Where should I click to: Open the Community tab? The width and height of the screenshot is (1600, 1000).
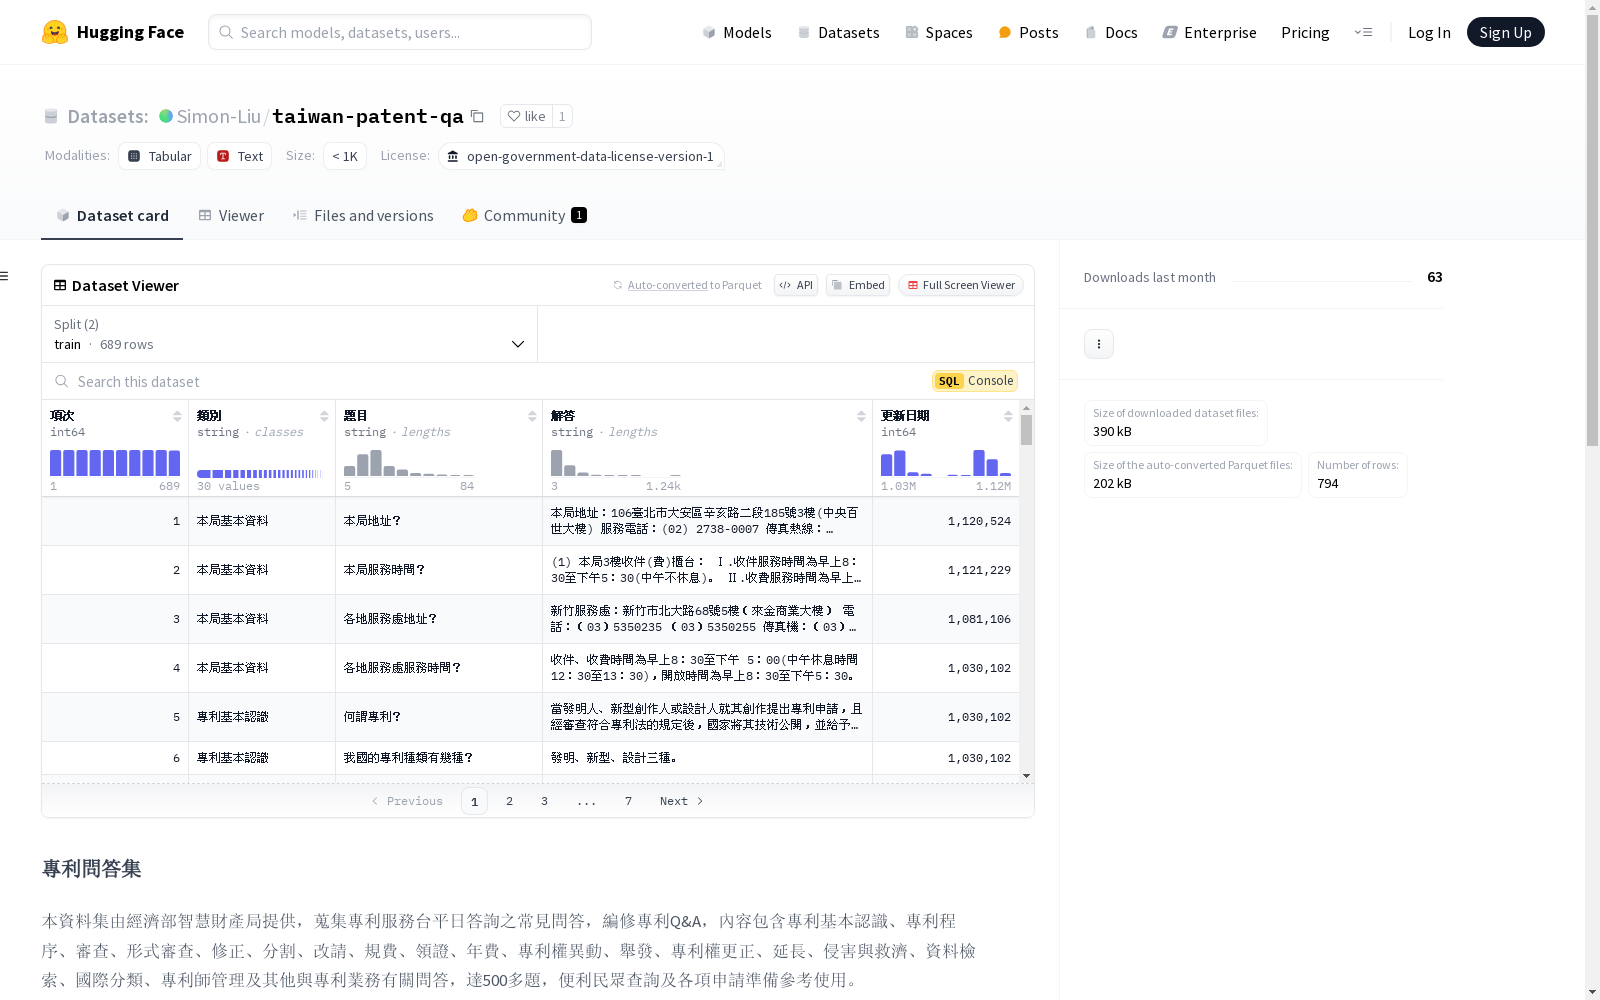pyautogui.click(x=525, y=215)
